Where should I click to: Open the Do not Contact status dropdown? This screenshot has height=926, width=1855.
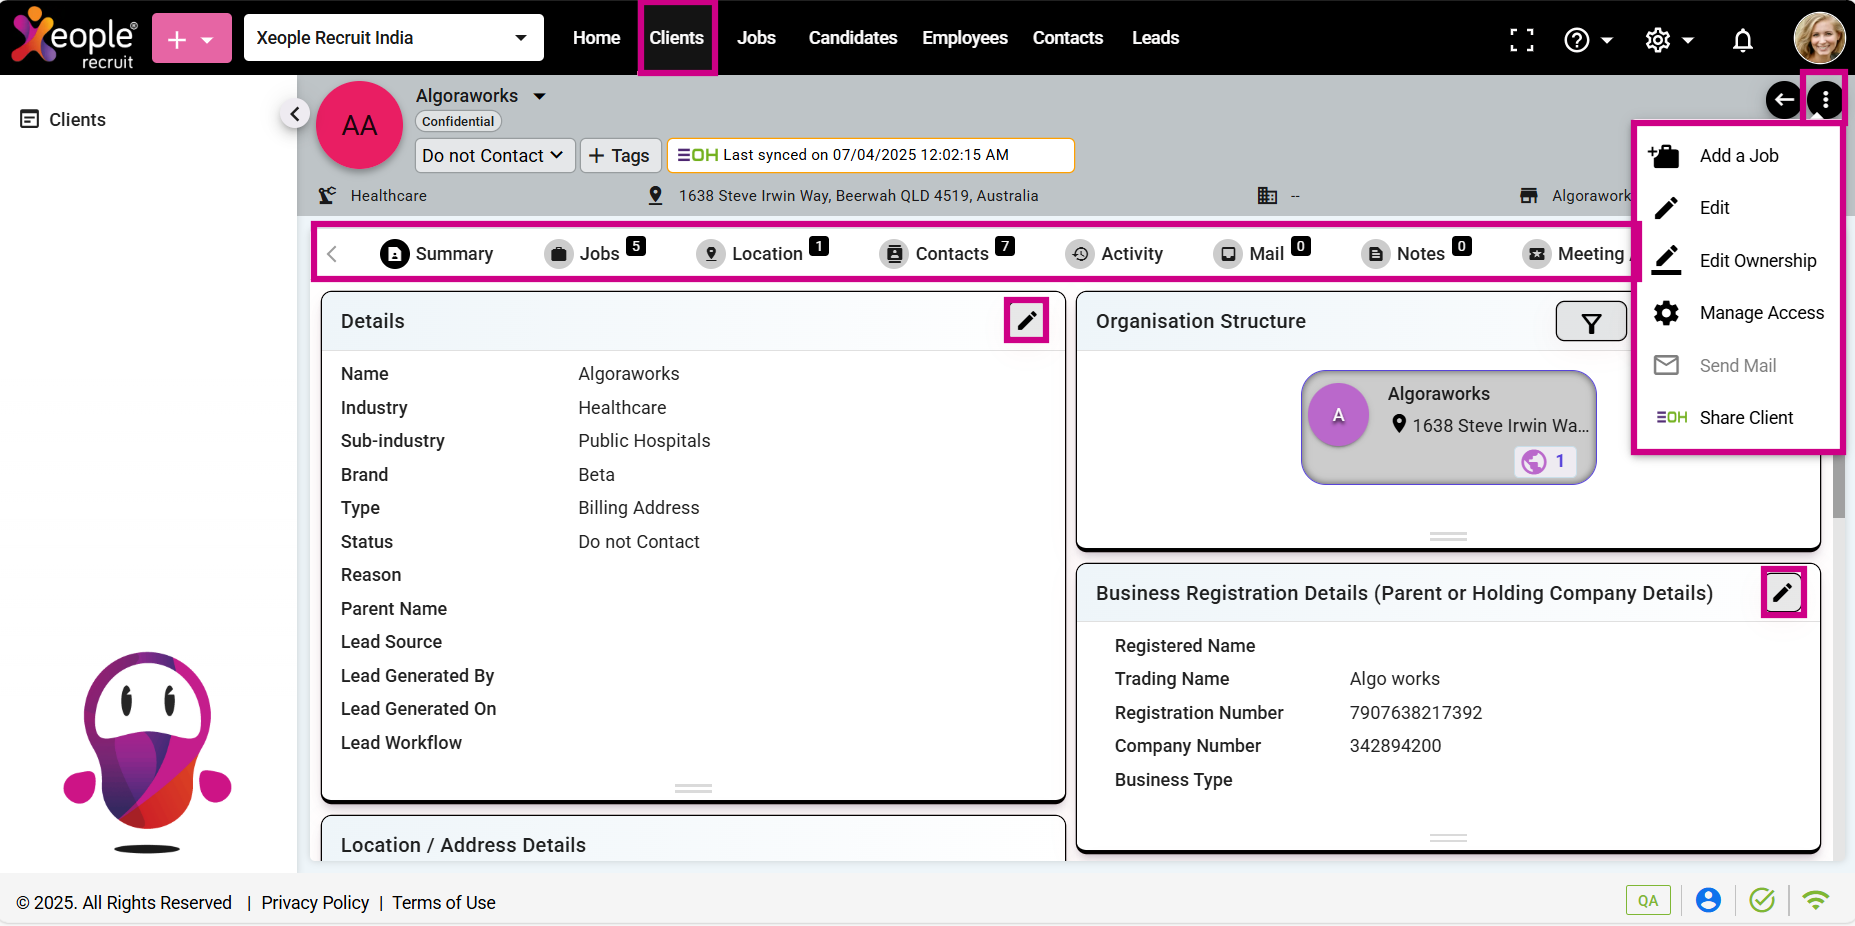pyautogui.click(x=493, y=156)
